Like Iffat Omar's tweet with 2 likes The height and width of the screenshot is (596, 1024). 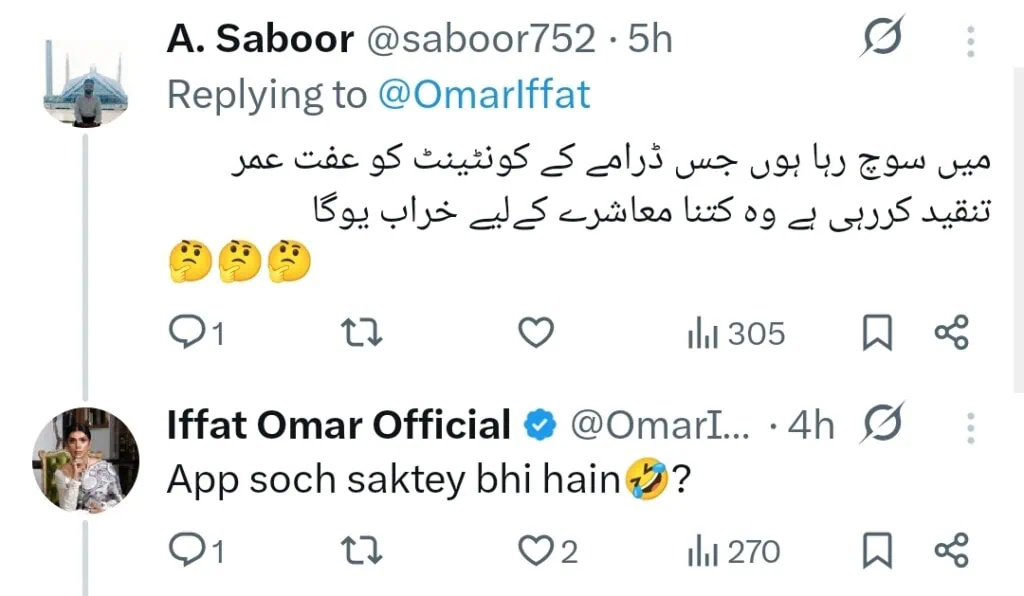(x=537, y=551)
